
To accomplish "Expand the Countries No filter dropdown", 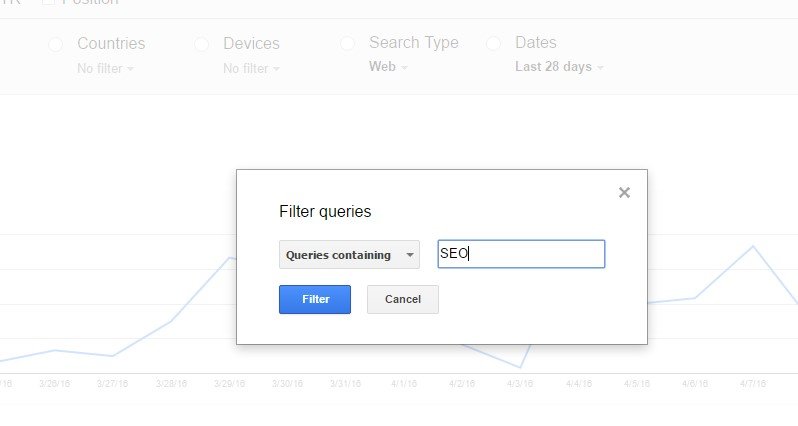I will tap(105, 68).
